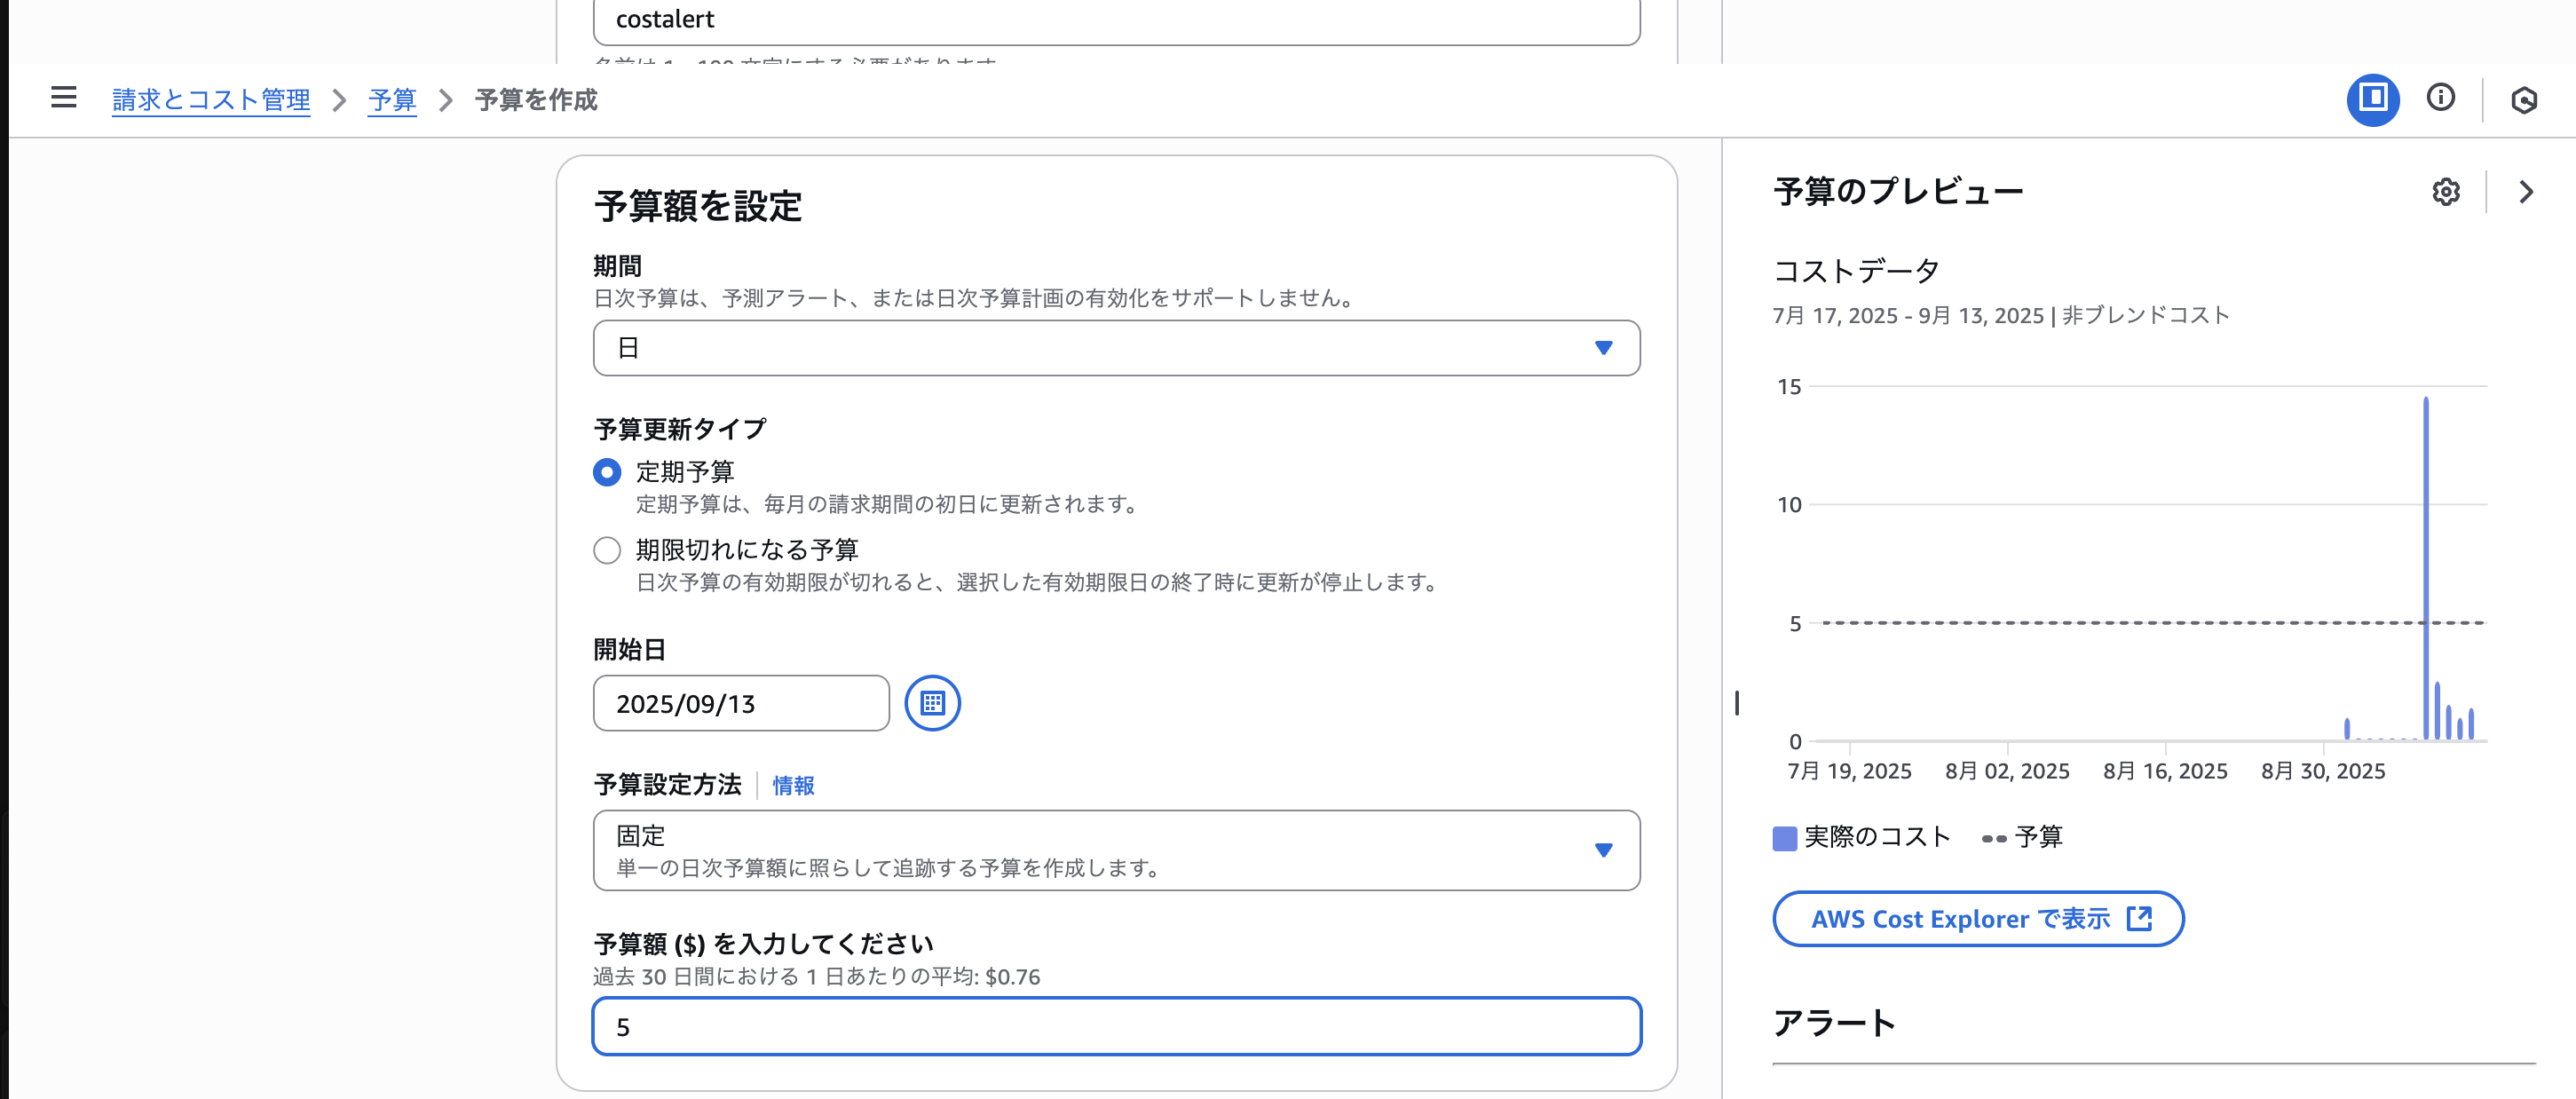Click the external link icon on Cost Explorer button
This screenshot has width=2576, height=1099.
tap(2139, 918)
